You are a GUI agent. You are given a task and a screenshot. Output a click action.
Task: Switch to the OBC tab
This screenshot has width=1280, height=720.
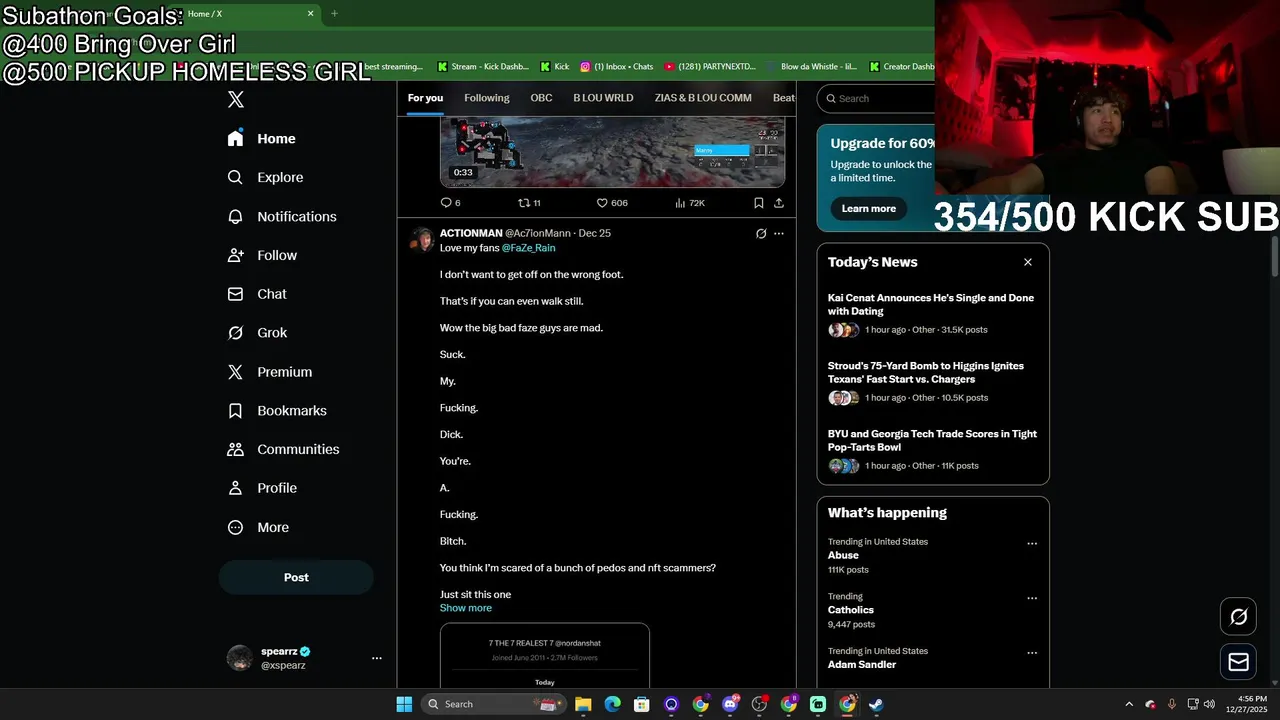pyautogui.click(x=541, y=98)
